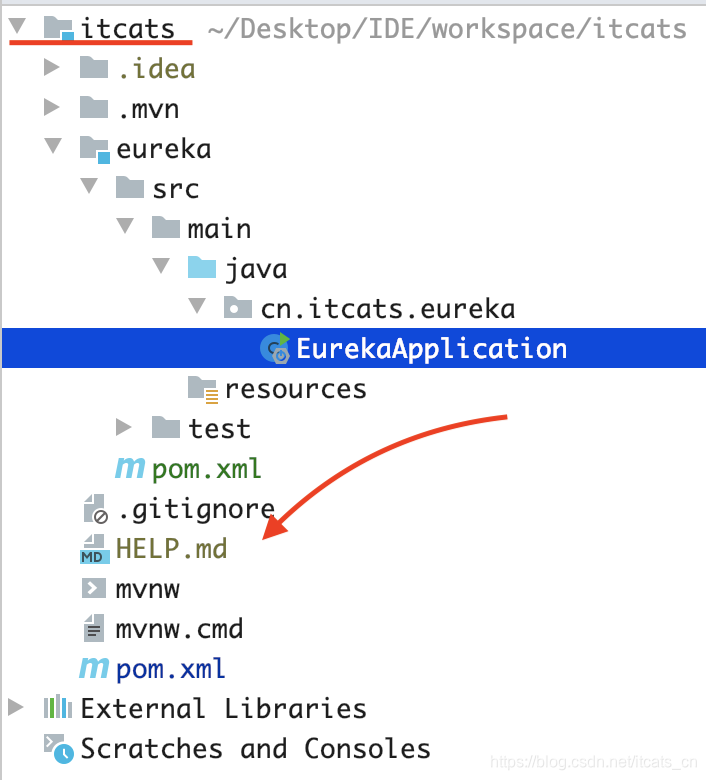Click the test folder icon

166,427
